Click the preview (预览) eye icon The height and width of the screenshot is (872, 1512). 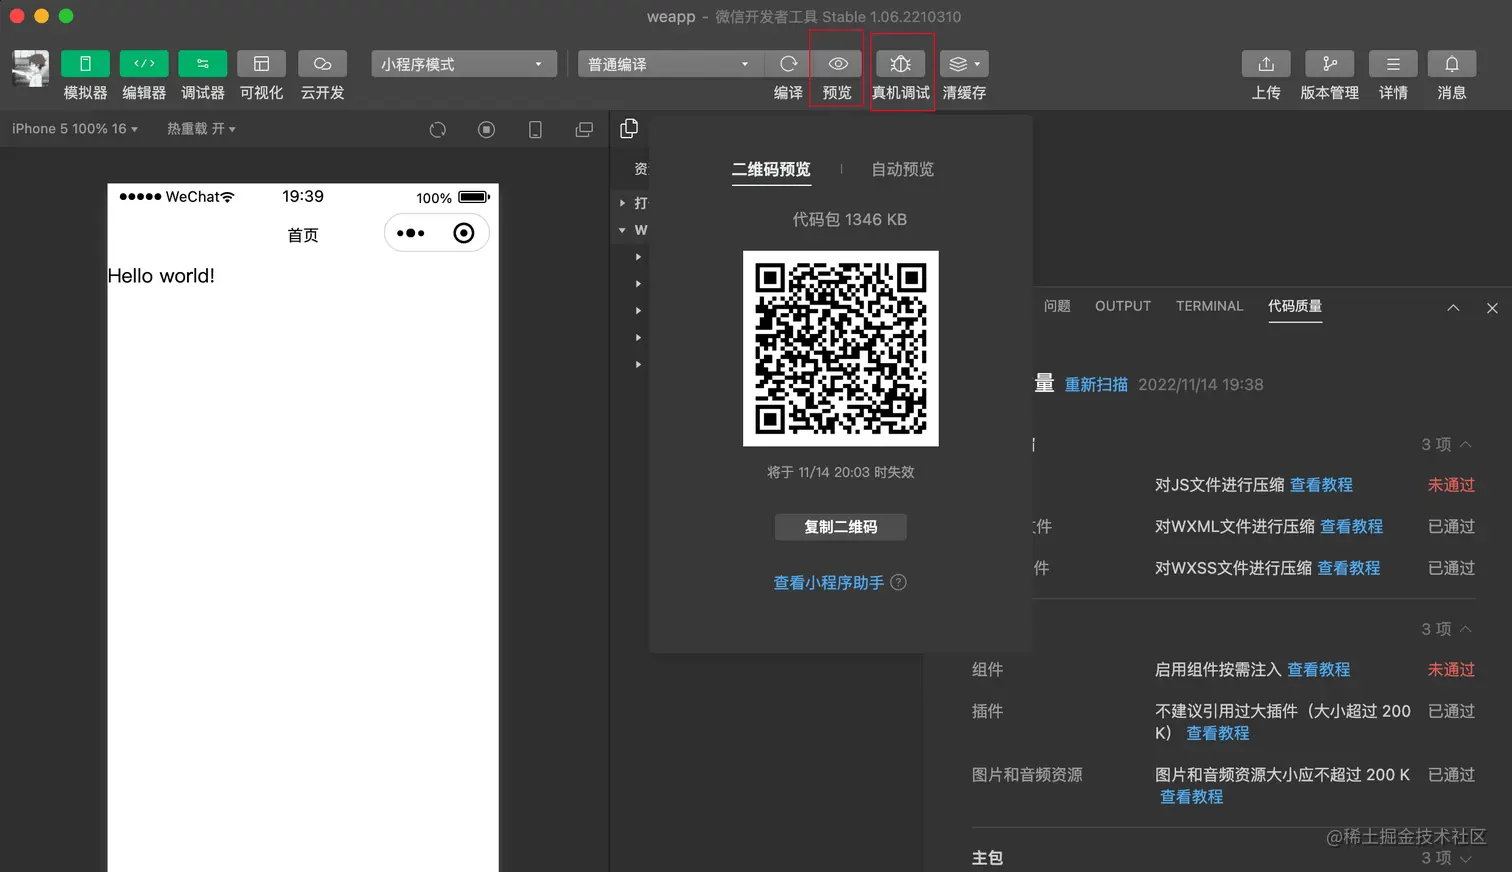click(x=838, y=64)
